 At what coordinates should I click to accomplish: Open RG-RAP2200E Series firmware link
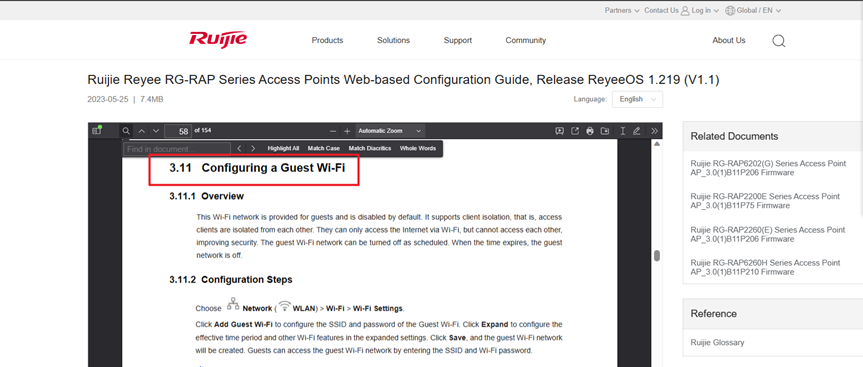pyautogui.click(x=765, y=201)
